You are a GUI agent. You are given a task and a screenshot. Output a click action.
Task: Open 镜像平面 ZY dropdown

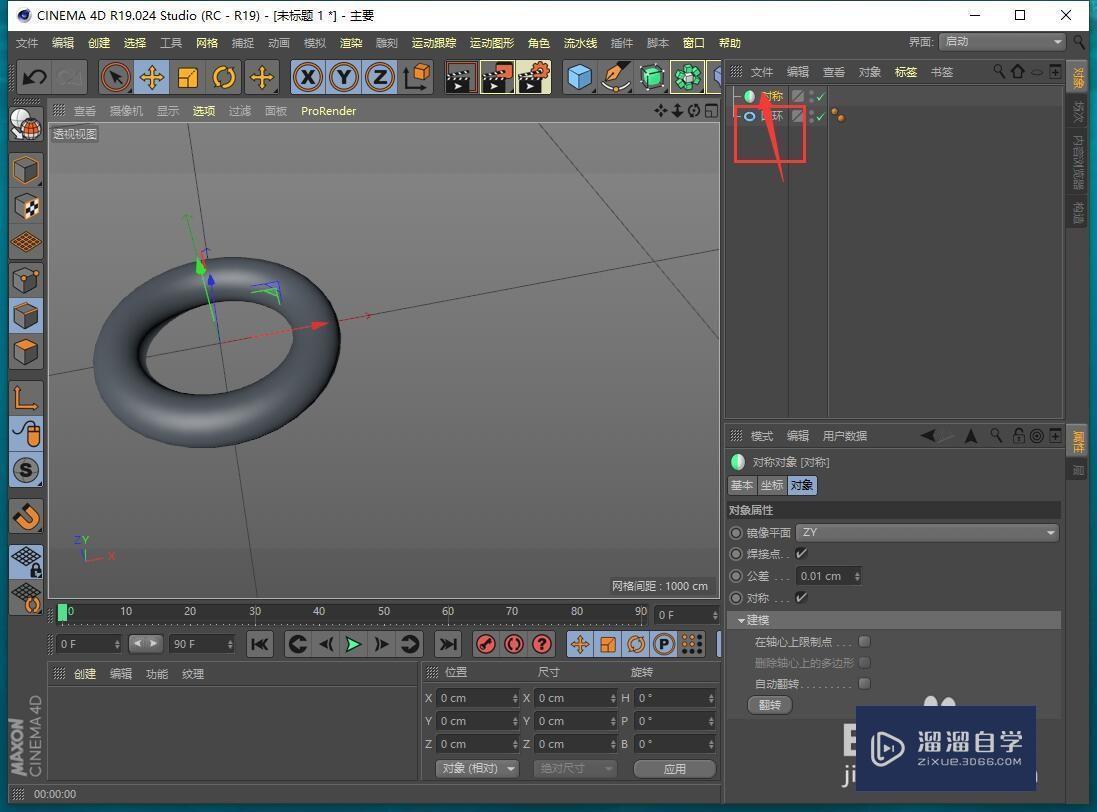(927, 532)
